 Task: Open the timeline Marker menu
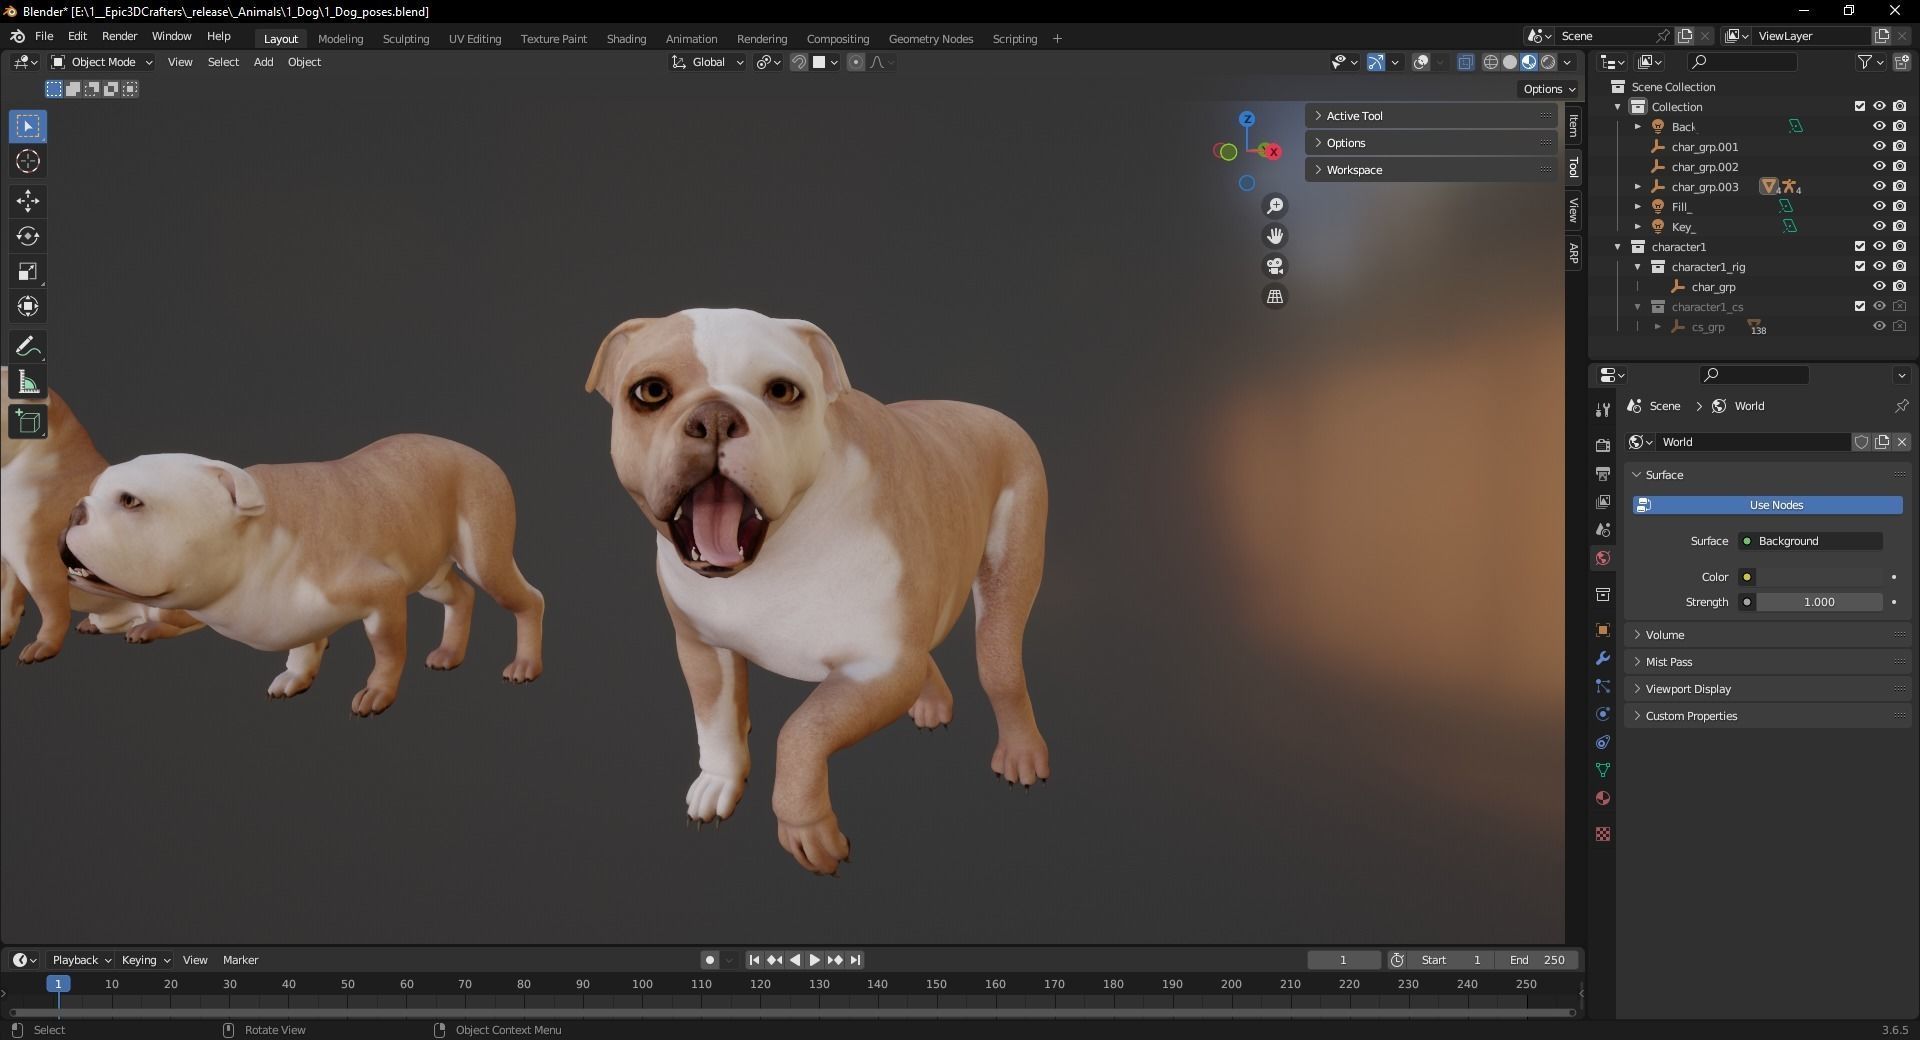pyautogui.click(x=240, y=960)
